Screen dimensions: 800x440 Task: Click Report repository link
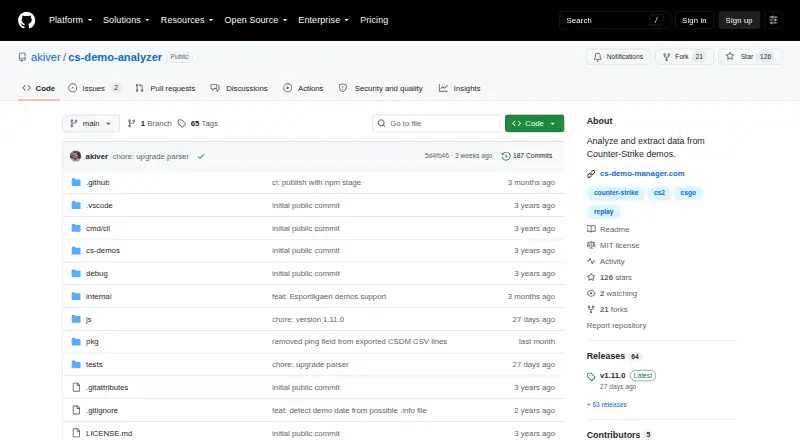[616, 326]
